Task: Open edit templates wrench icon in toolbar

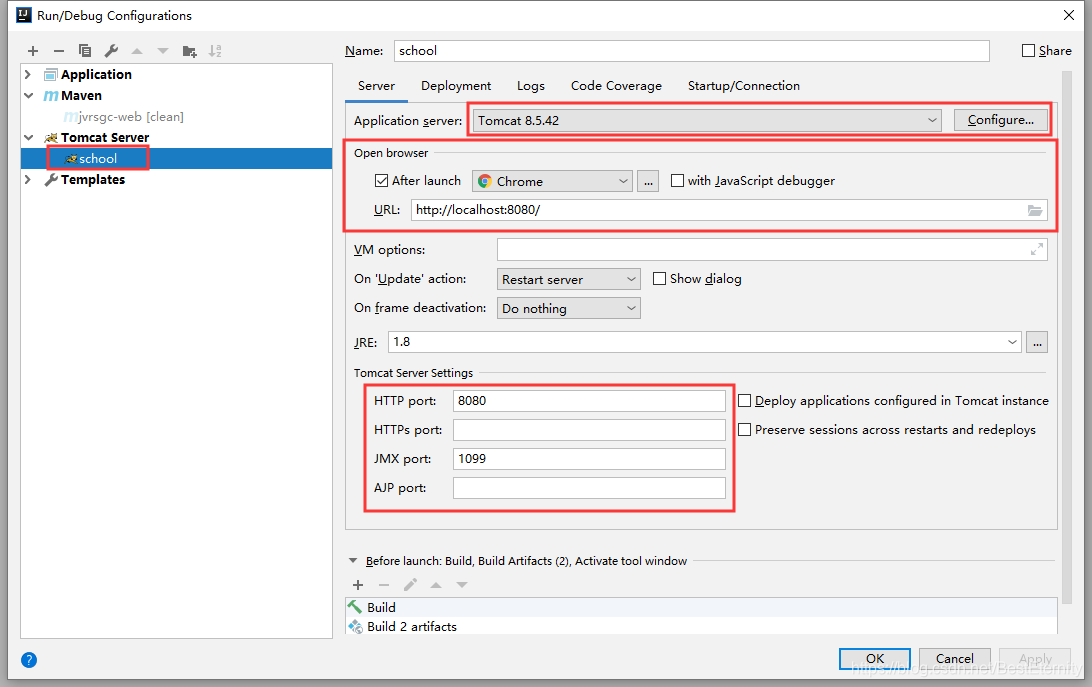Action: coord(111,51)
